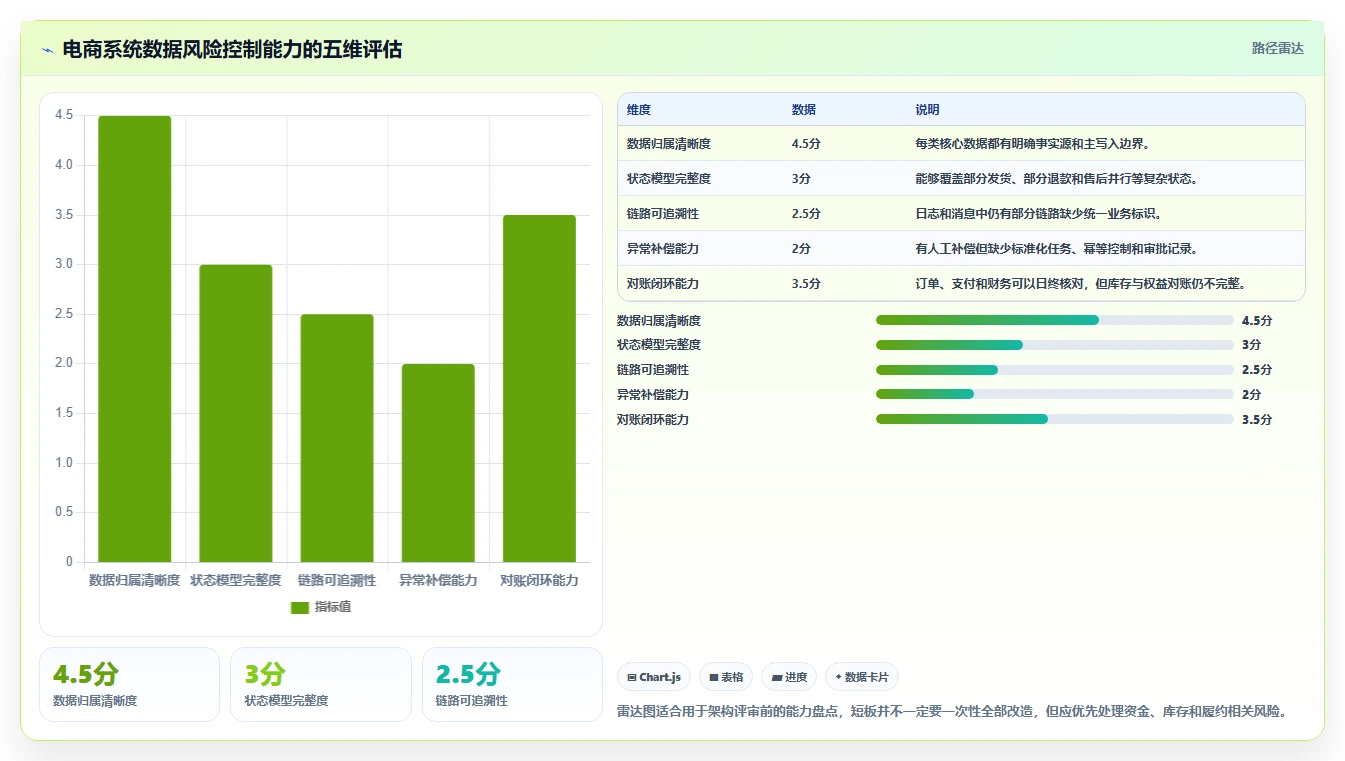Viewport: 1345px width, 761px height.
Task: Click the 链路可追溯性 bar in chart
Action: pos(337,438)
